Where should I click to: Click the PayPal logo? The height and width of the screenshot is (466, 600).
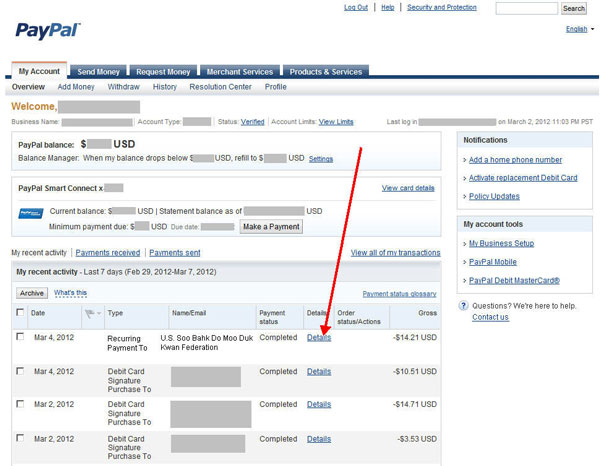tap(48, 30)
